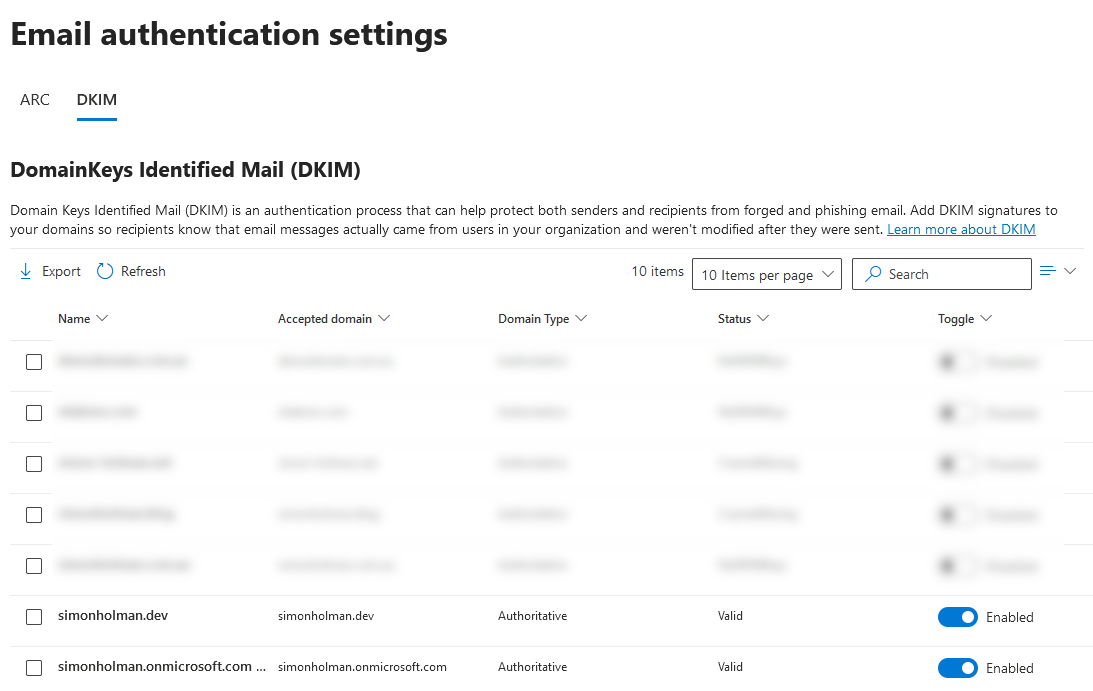Click the simonholman.dev domain name

coord(113,615)
